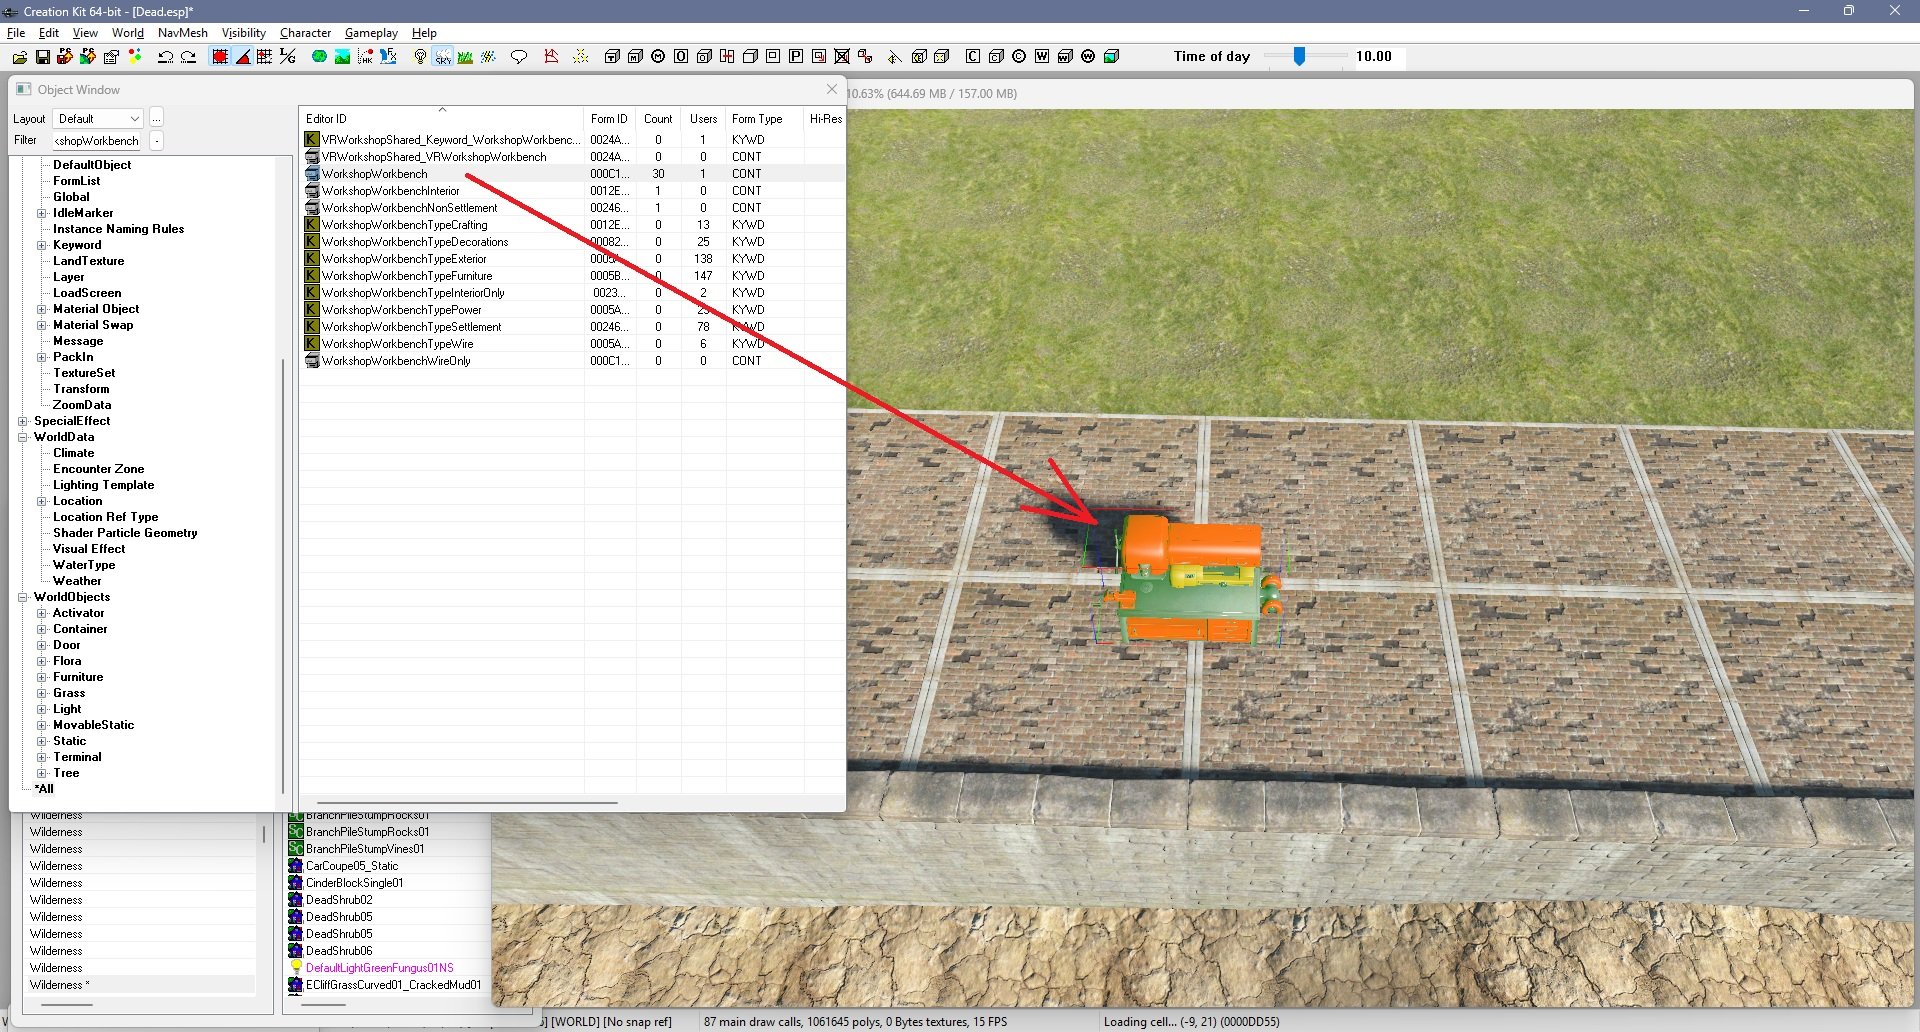Collapse the WorldObjects tree node

(23, 597)
